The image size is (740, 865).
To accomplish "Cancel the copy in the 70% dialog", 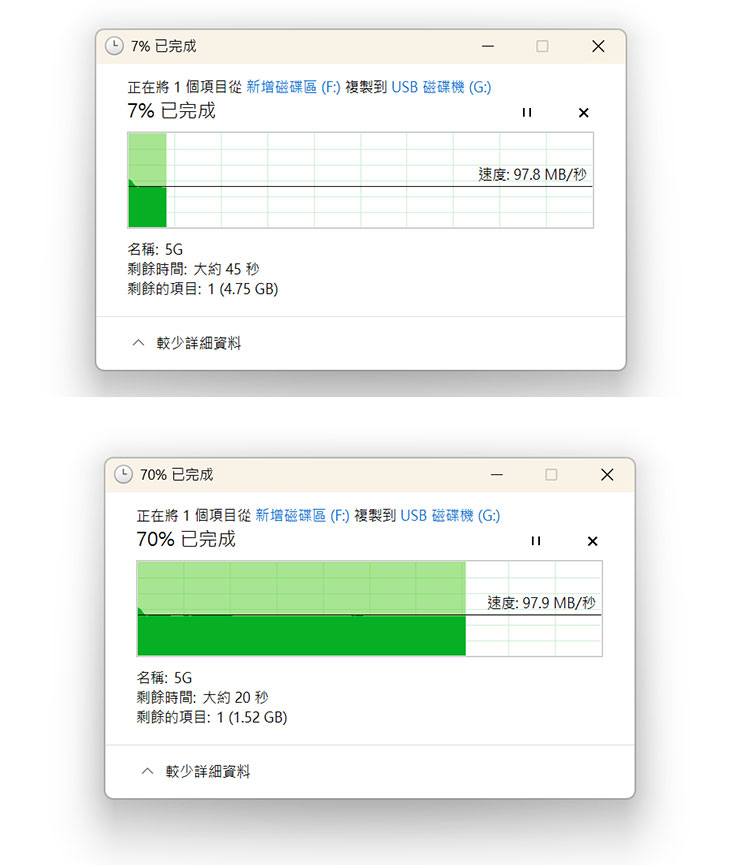I will click(x=592, y=541).
